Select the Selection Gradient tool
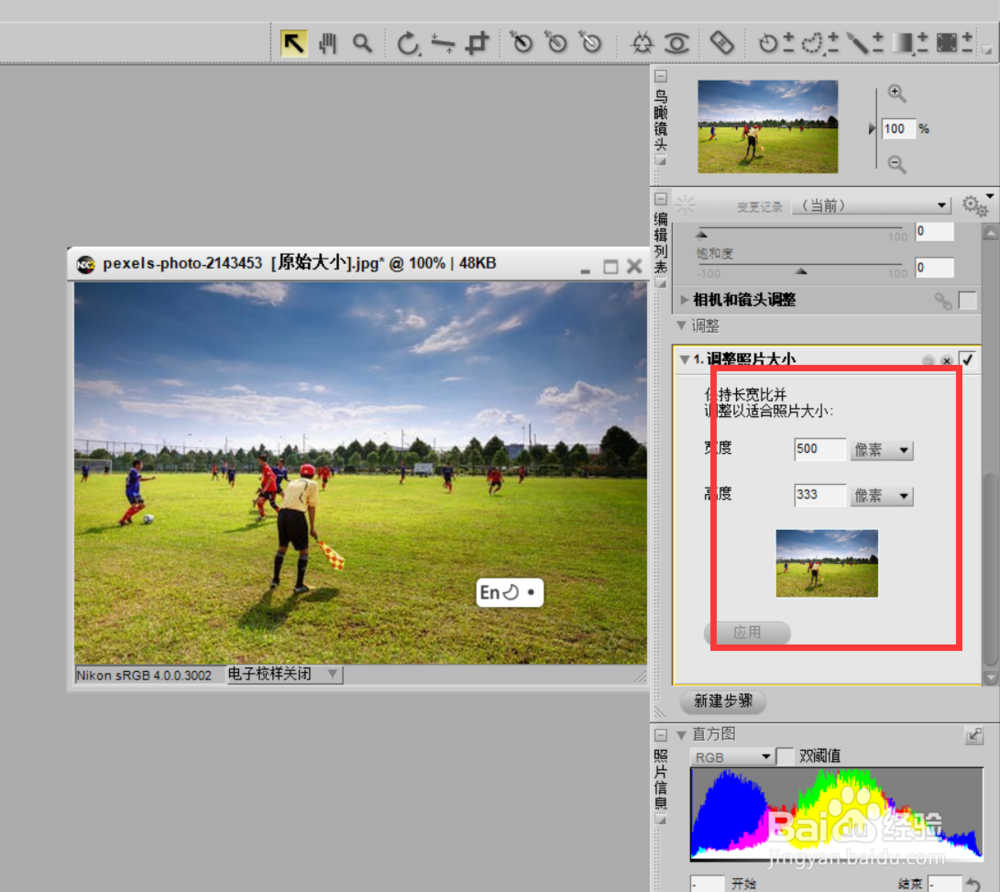The height and width of the screenshot is (892, 1000). tap(902, 43)
